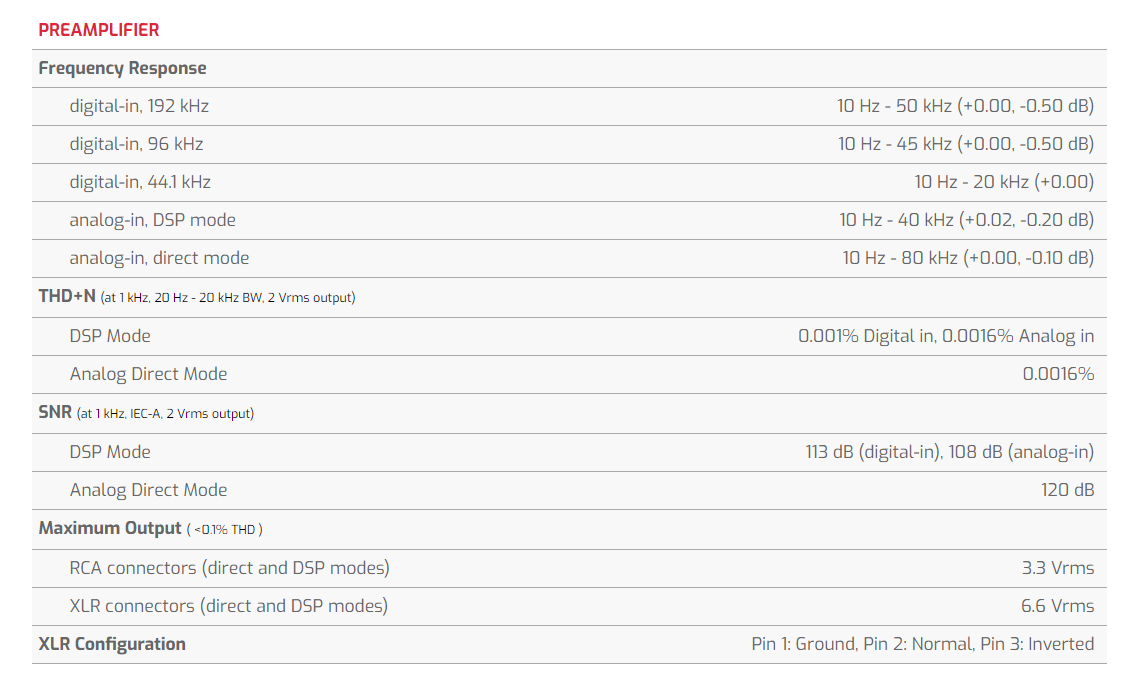Click the 6.6 Vrms value
The height and width of the screenshot is (690, 1131).
click(x=1057, y=606)
